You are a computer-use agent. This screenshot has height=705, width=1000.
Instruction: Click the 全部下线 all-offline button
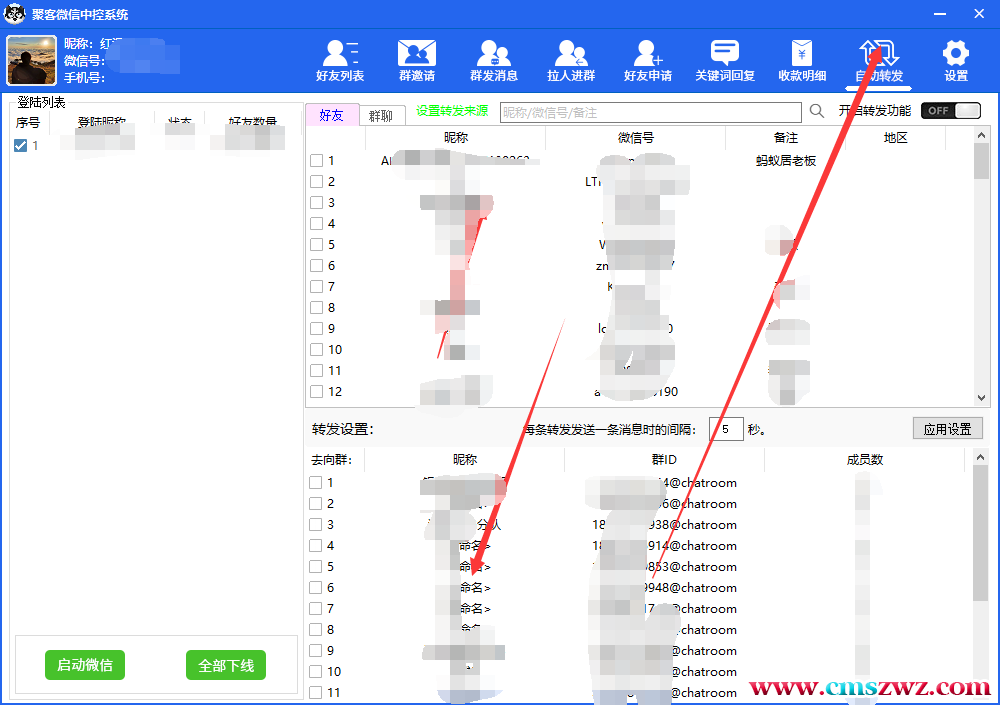point(226,665)
